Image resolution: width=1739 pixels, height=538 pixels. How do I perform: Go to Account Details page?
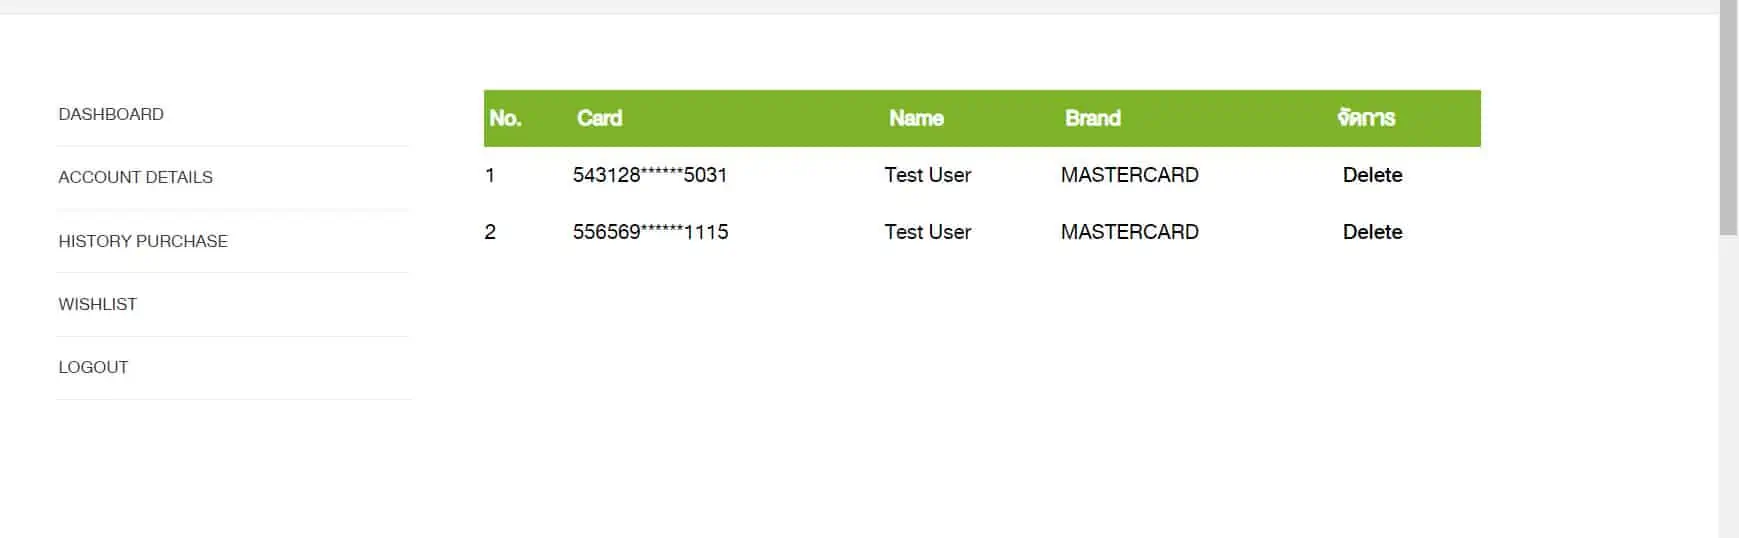point(135,177)
